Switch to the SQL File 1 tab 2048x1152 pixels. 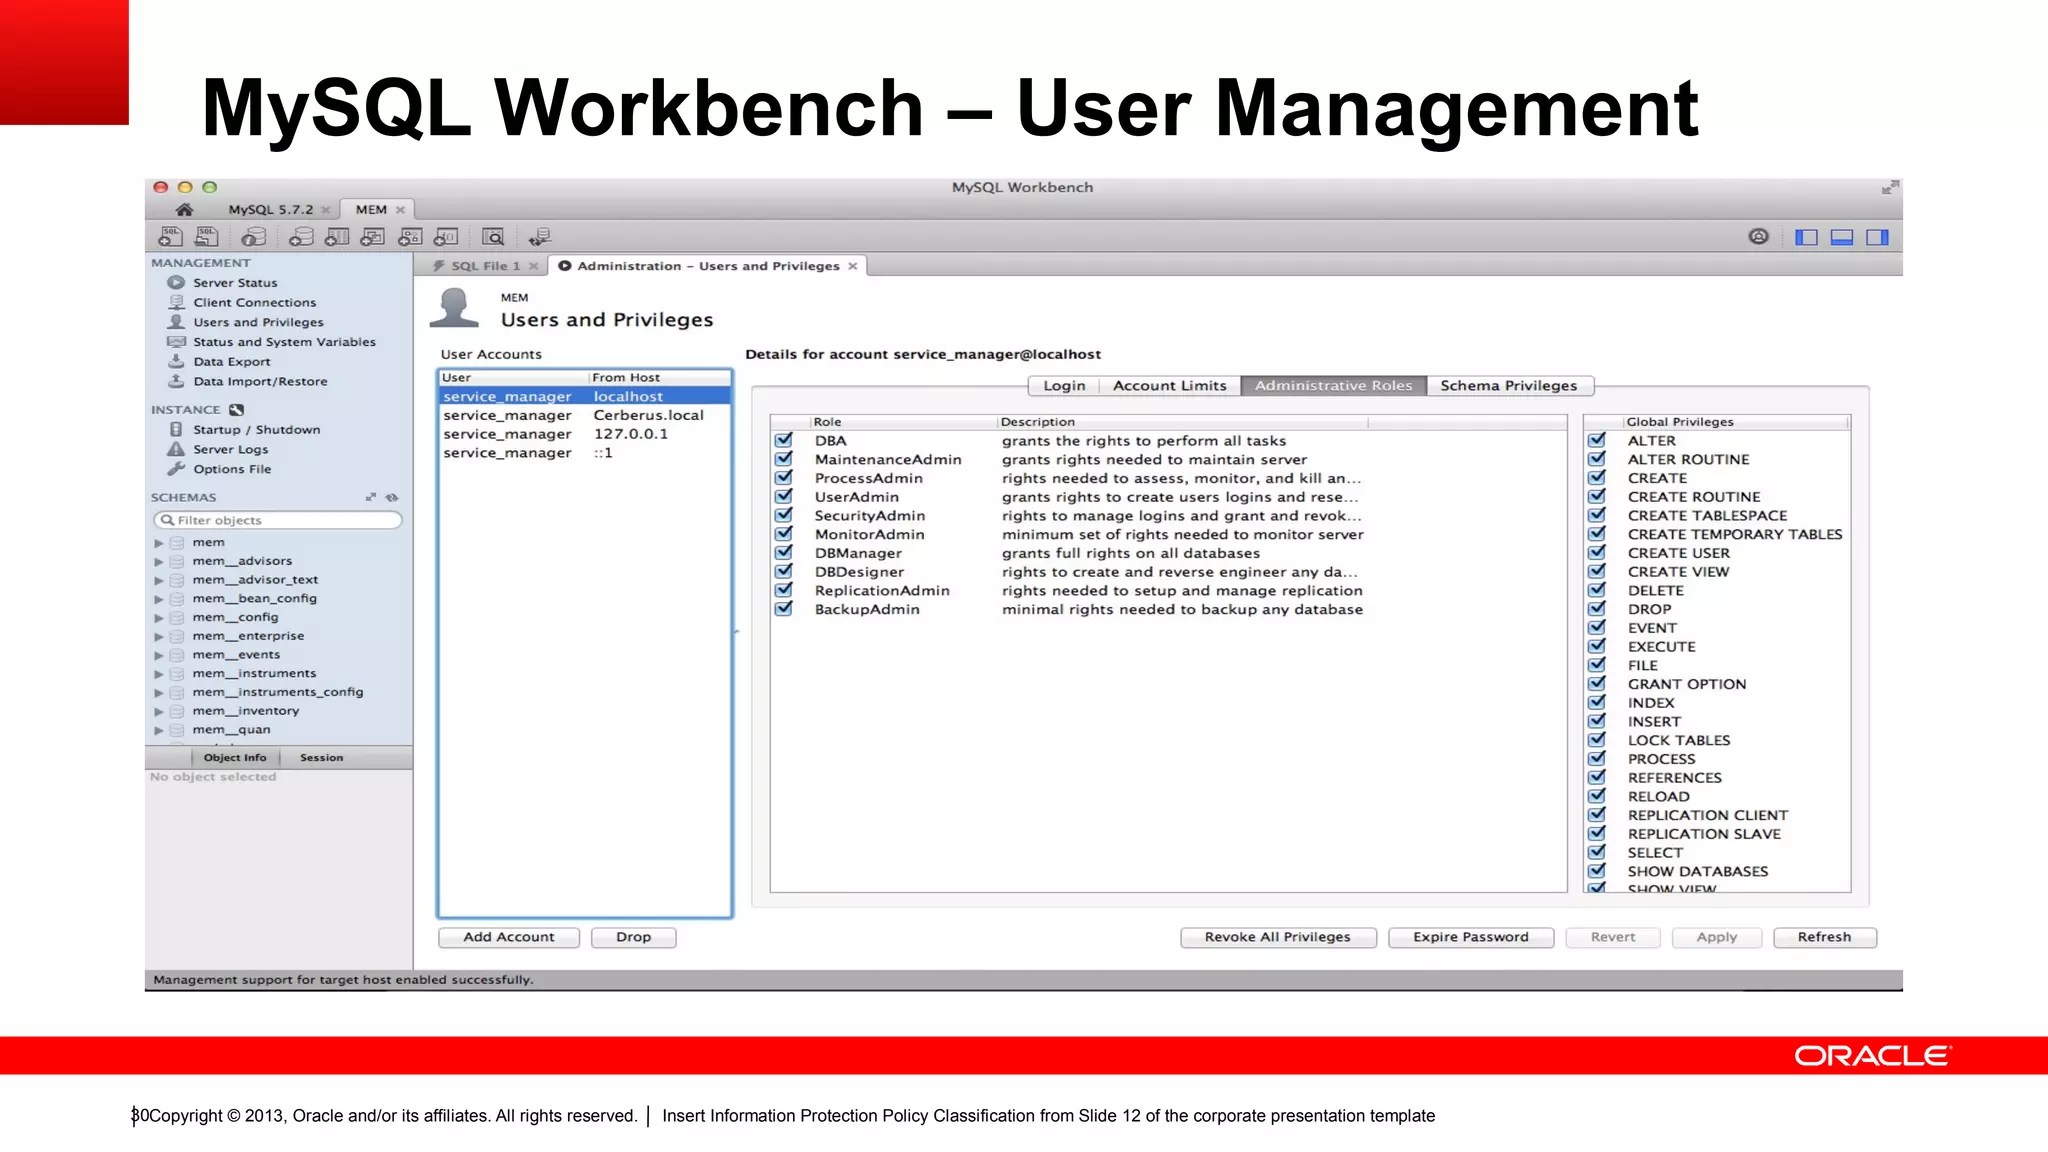[485, 266]
